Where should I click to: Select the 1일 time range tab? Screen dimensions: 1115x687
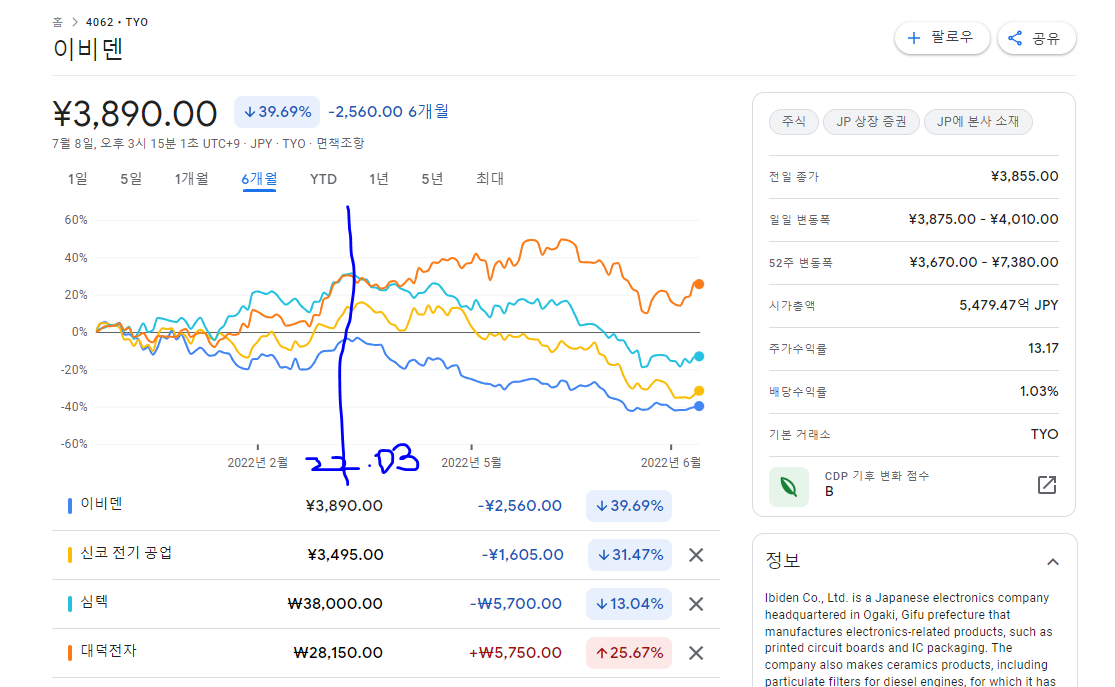pyautogui.click(x=78, y=179)
